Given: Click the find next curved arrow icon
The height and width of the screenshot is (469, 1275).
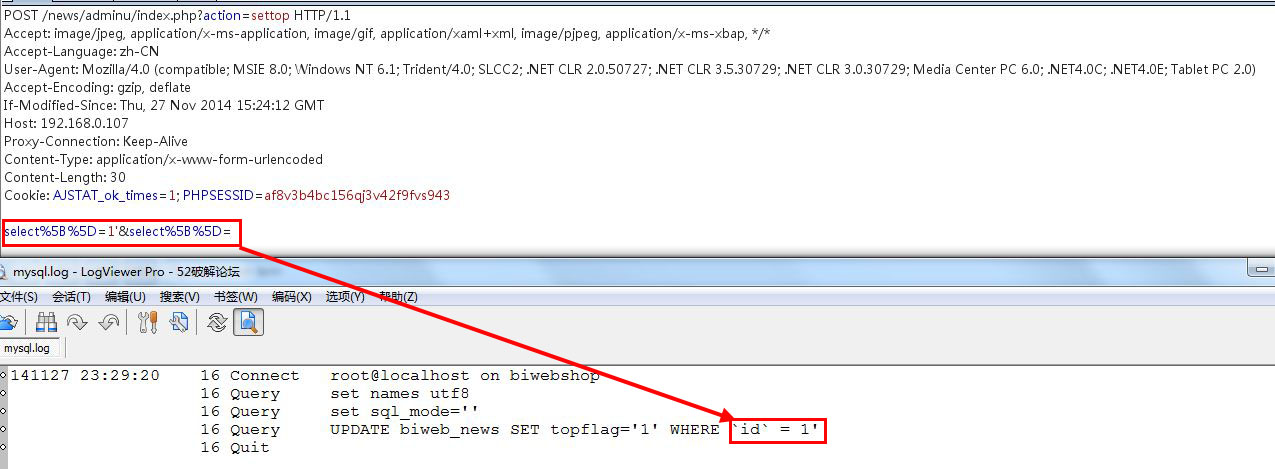Looking at the screenshot, I should pos(76,321).
